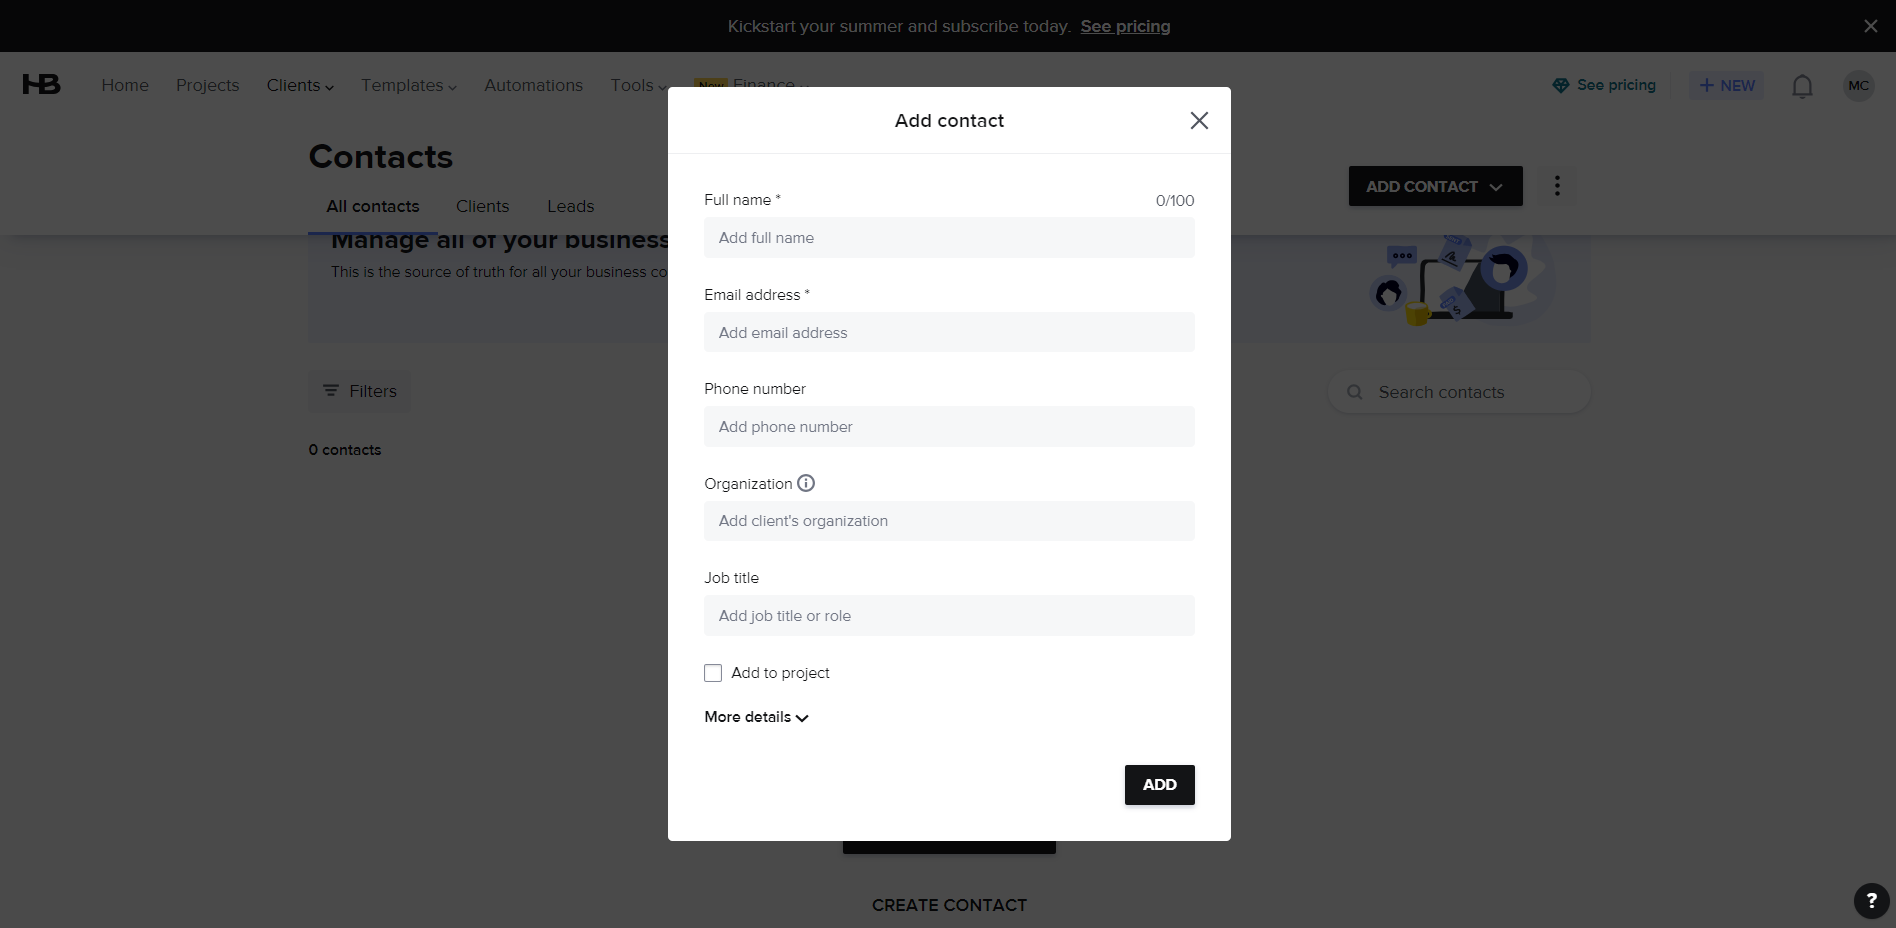Click the + NEW button
The width and height of the screenshot is (1896, 928).
[x=1725, y=85]
